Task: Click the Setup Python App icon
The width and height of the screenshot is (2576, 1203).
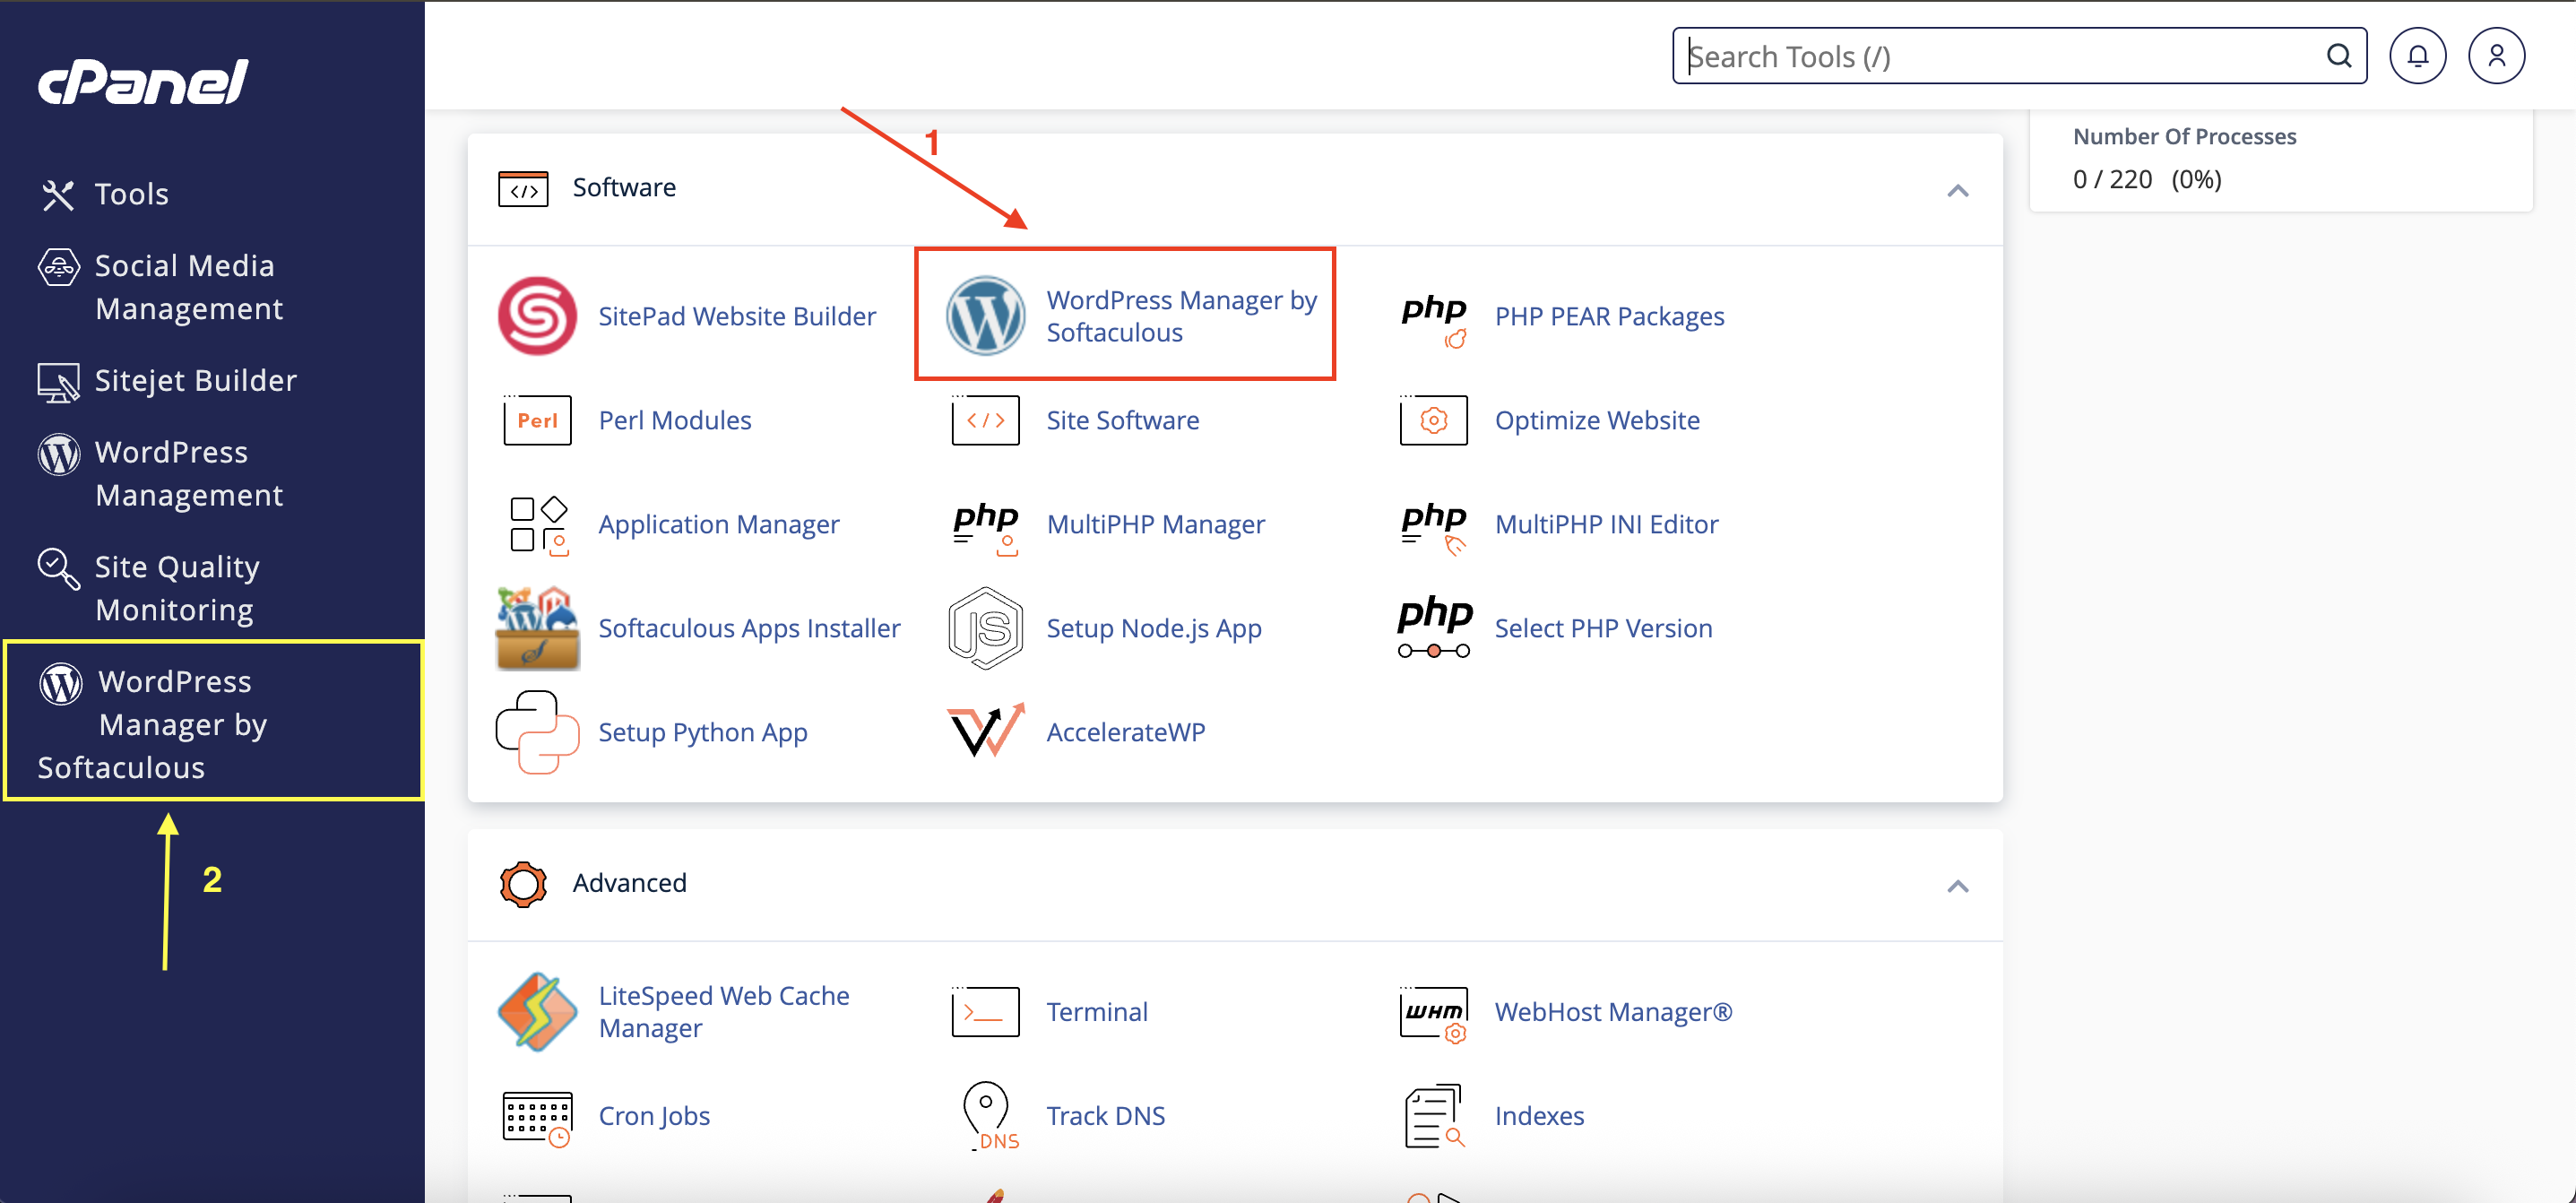Action: (537, 732)
